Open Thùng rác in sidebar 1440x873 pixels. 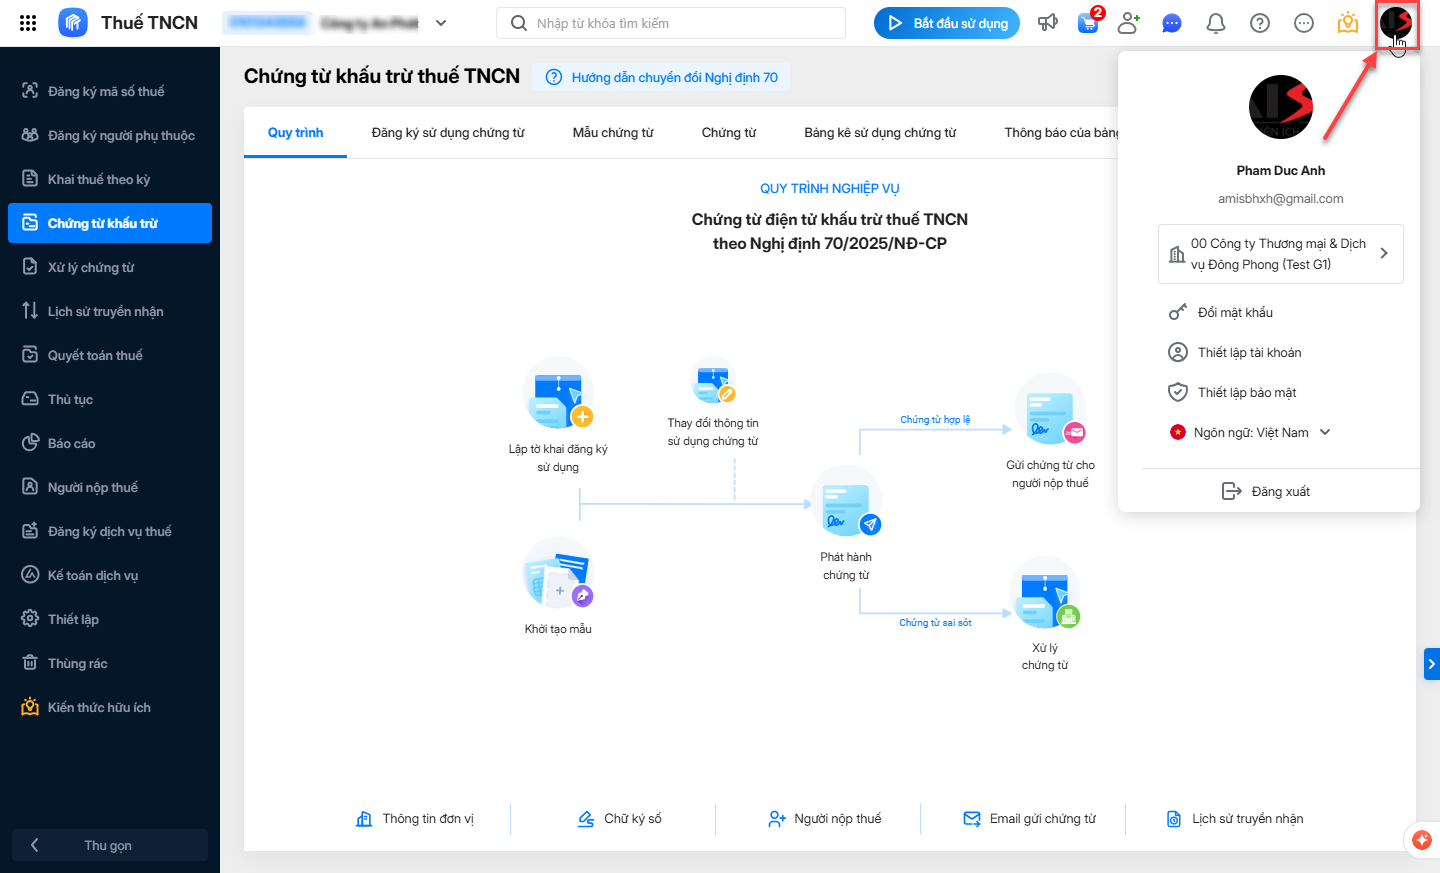tap(110, 663)
